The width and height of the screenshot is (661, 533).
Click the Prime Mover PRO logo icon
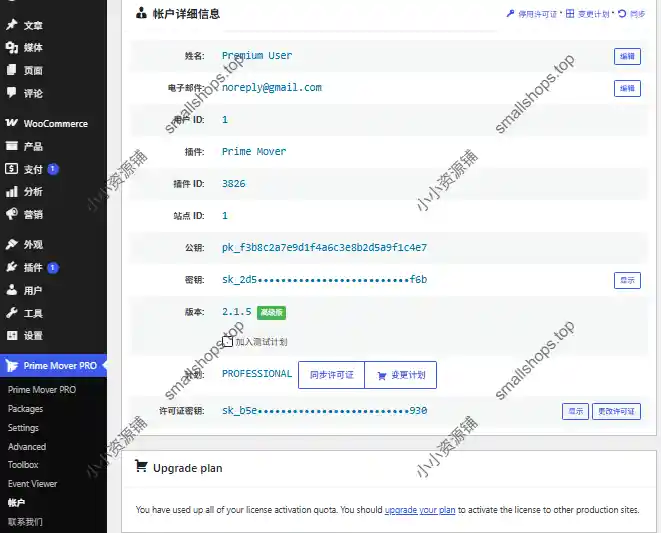pos(12,366)
